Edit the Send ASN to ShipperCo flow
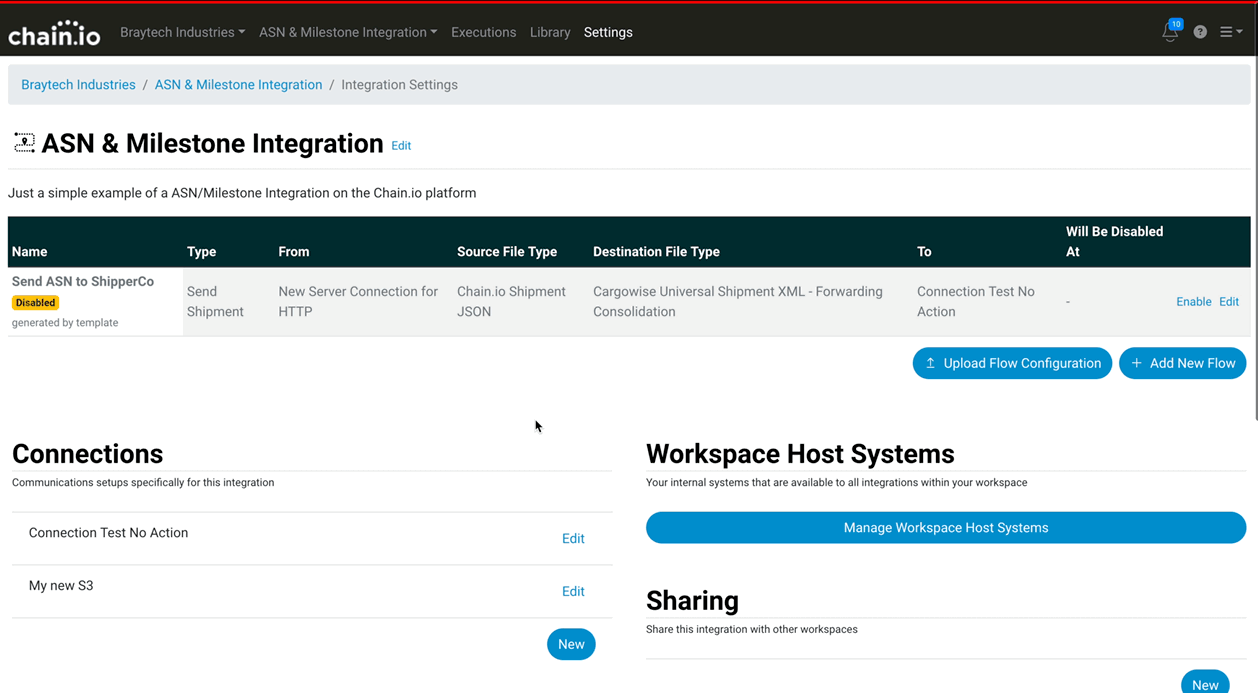Viewport: 1258px width, 693px height. tap(1229, 302)
